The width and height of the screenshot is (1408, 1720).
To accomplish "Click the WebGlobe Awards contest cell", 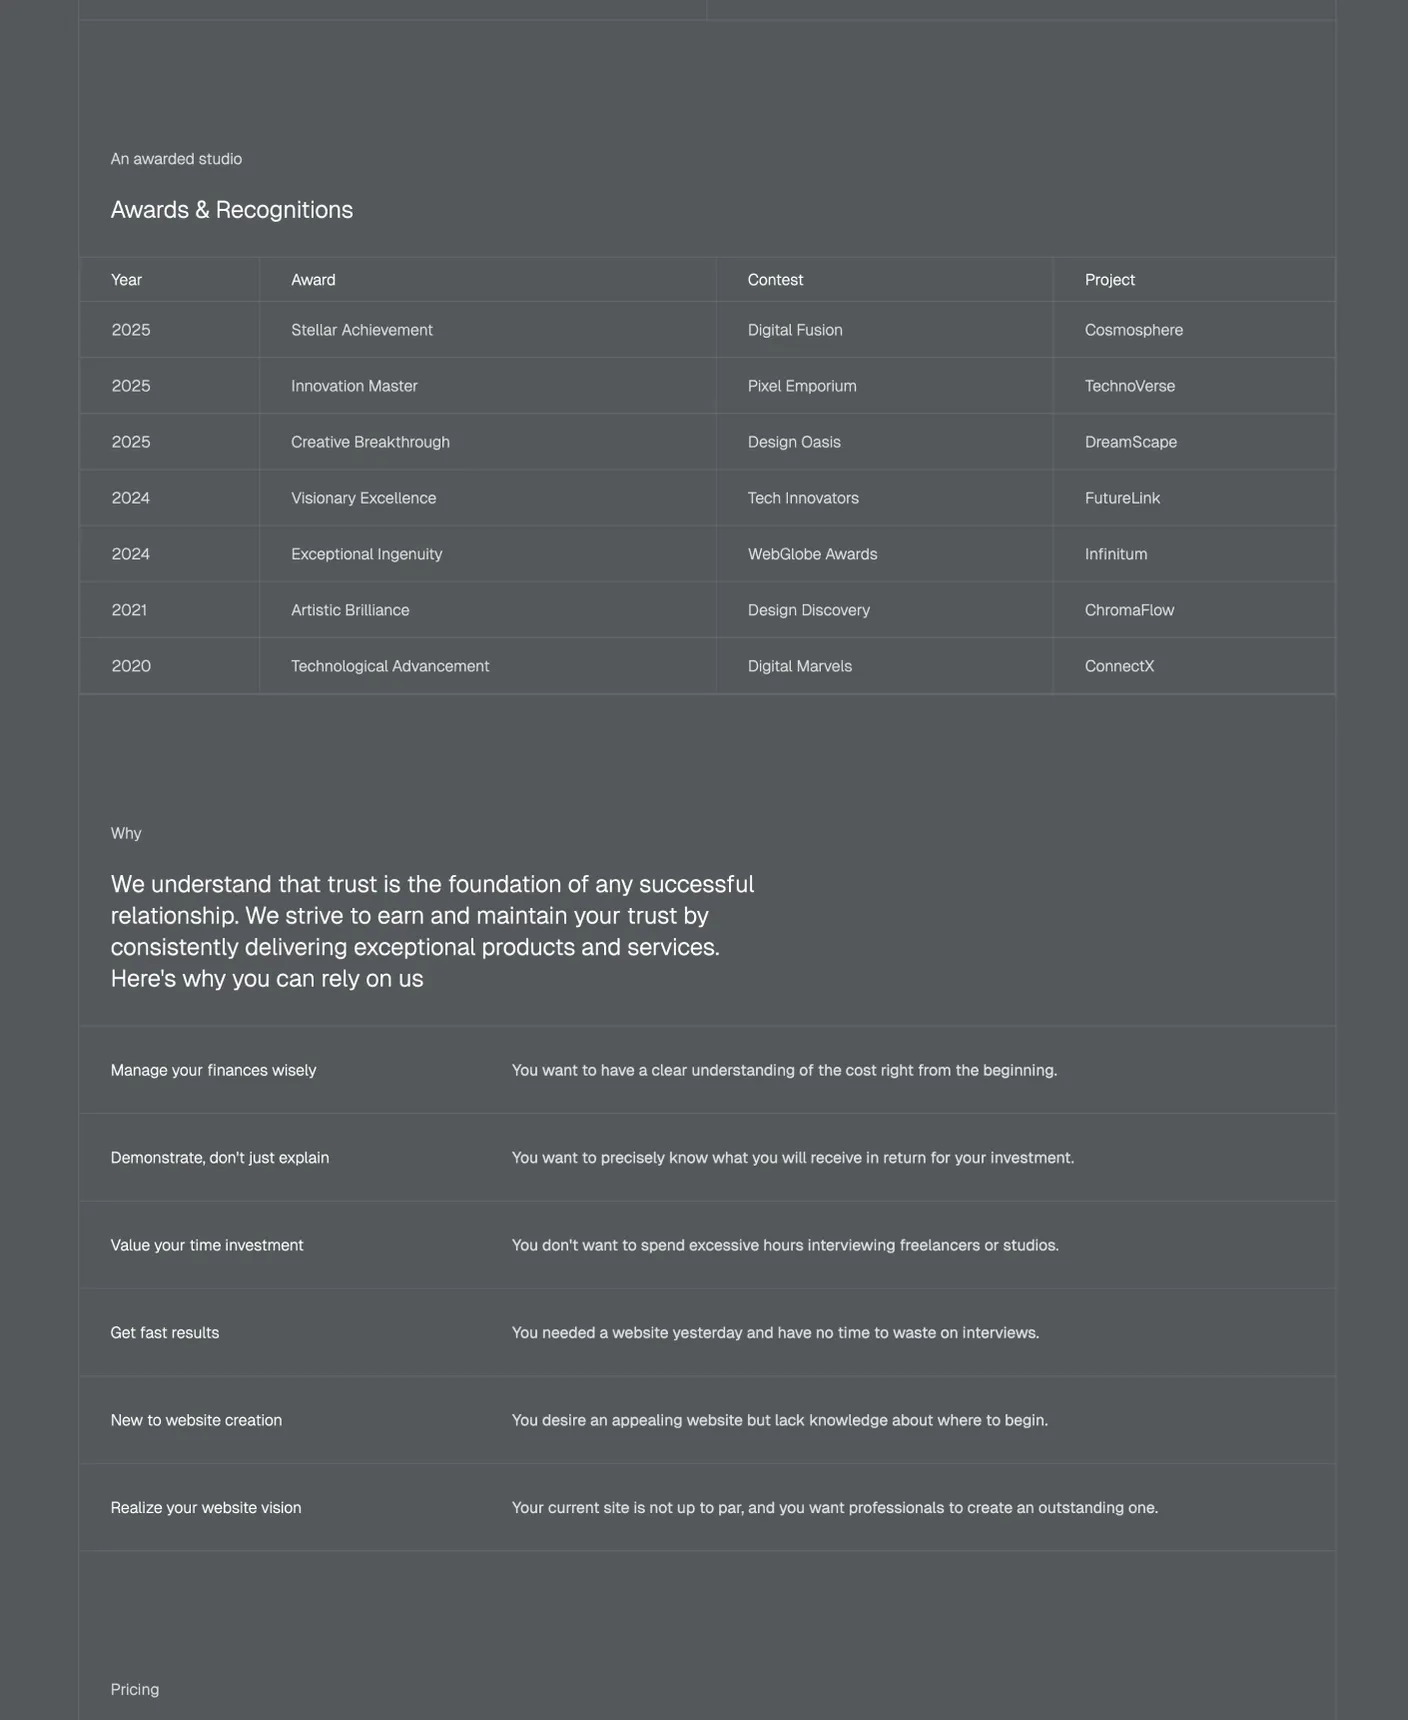I will 812,554.
